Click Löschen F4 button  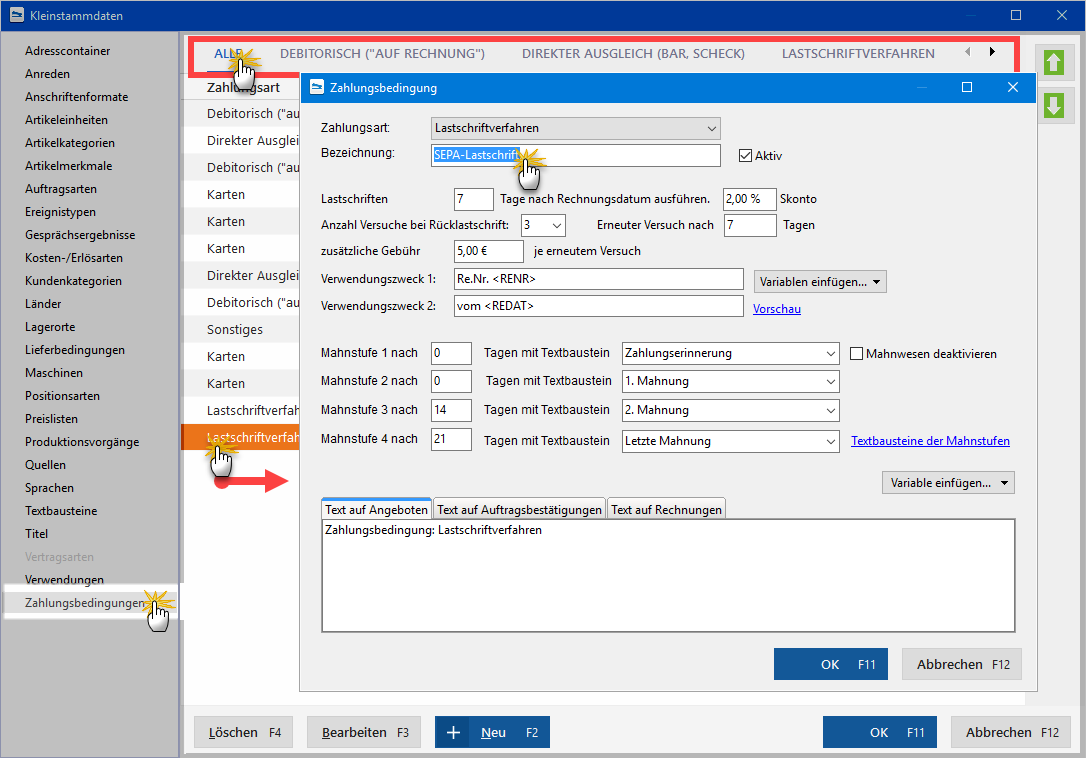(243, 732)
